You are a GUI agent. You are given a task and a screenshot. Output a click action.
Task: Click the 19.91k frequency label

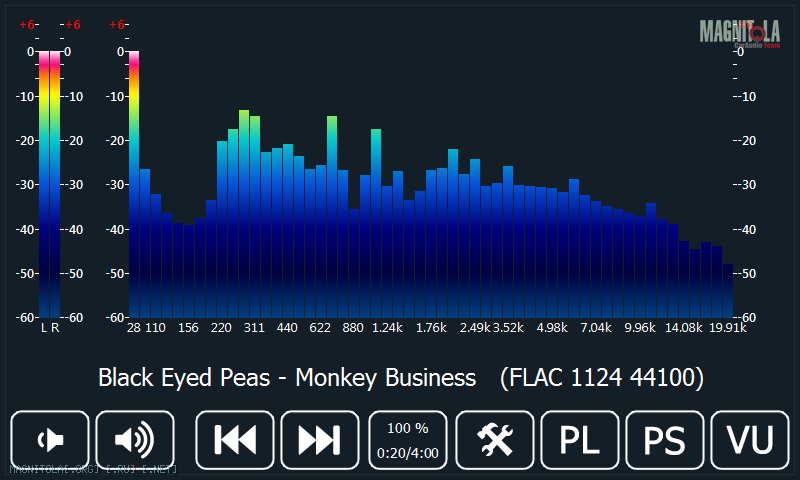[728, 328]
